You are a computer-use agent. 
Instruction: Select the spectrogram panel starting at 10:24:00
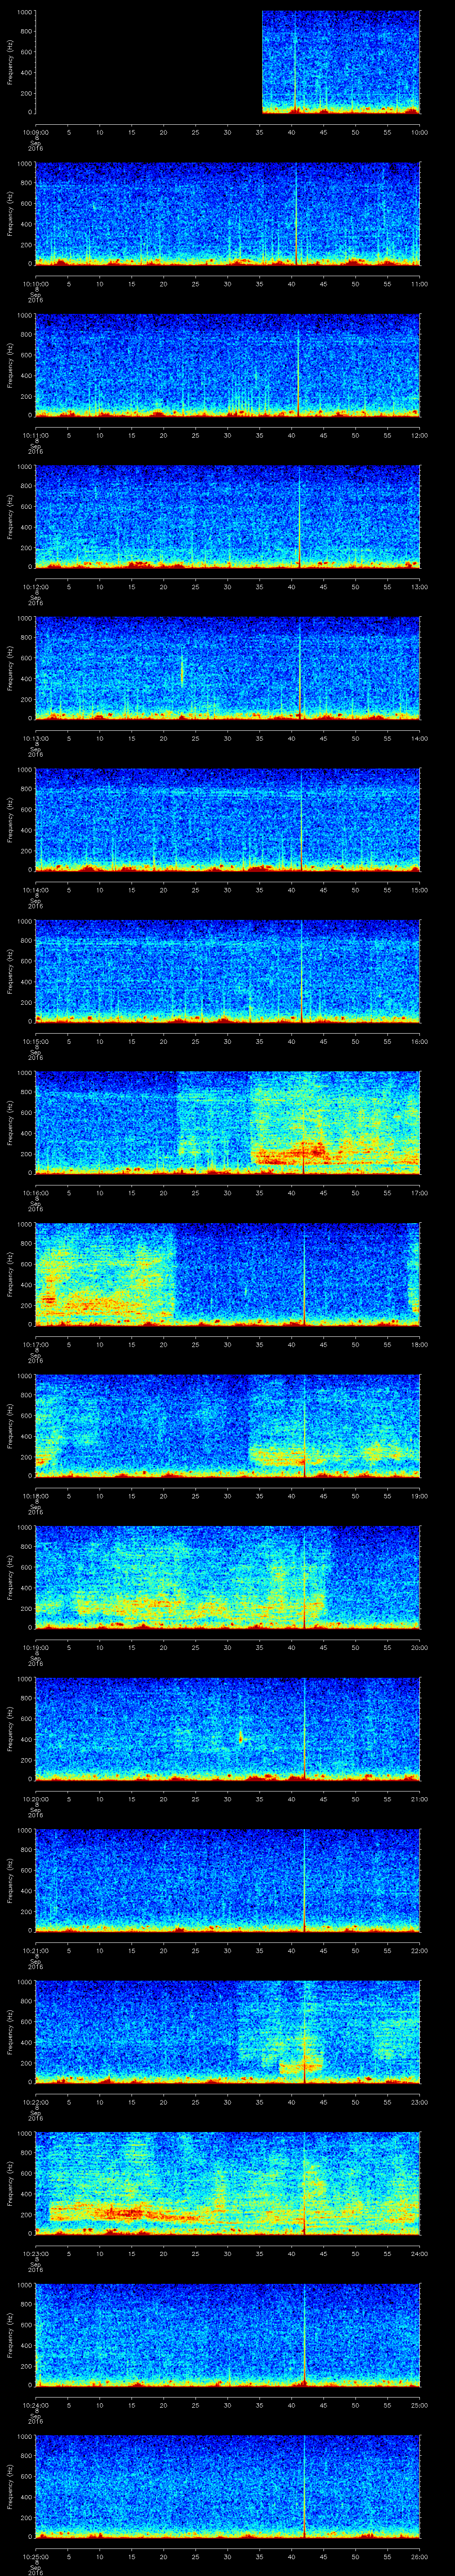point(228,2335)
